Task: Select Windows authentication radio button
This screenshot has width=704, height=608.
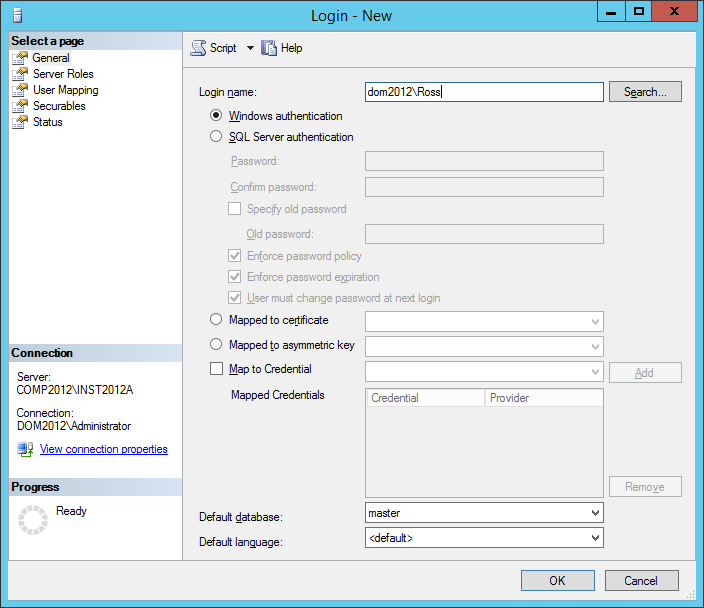Action: [x=216, y=115]
